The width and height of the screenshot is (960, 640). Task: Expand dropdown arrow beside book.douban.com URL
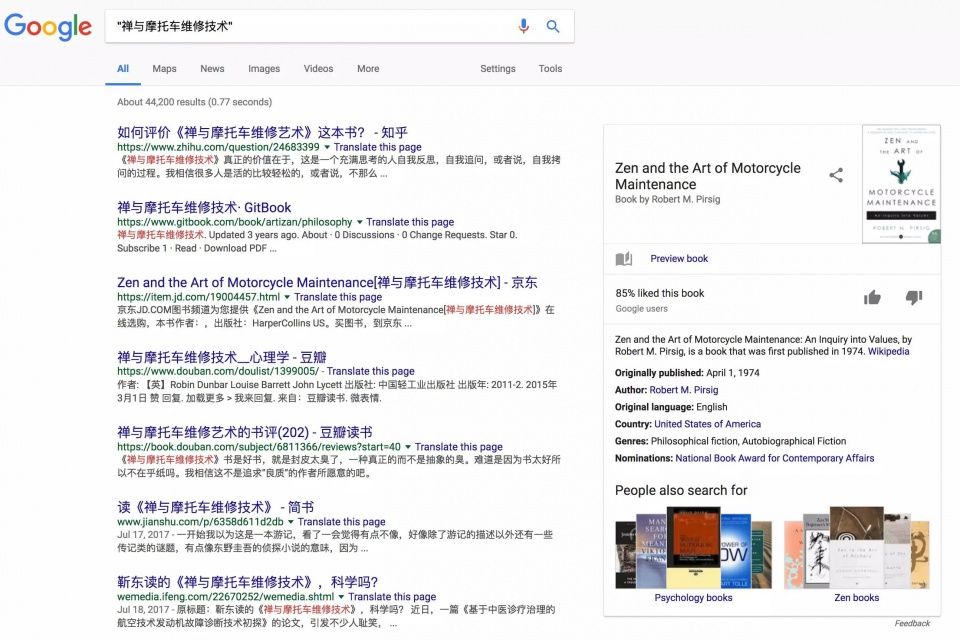pos(408,447)
